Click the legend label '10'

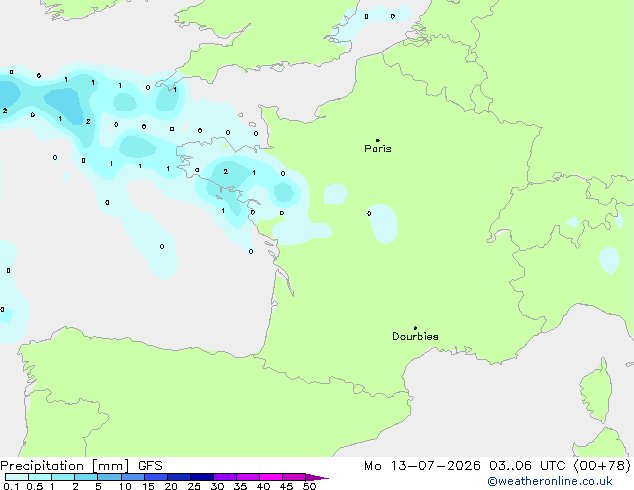tap(125, 486)
